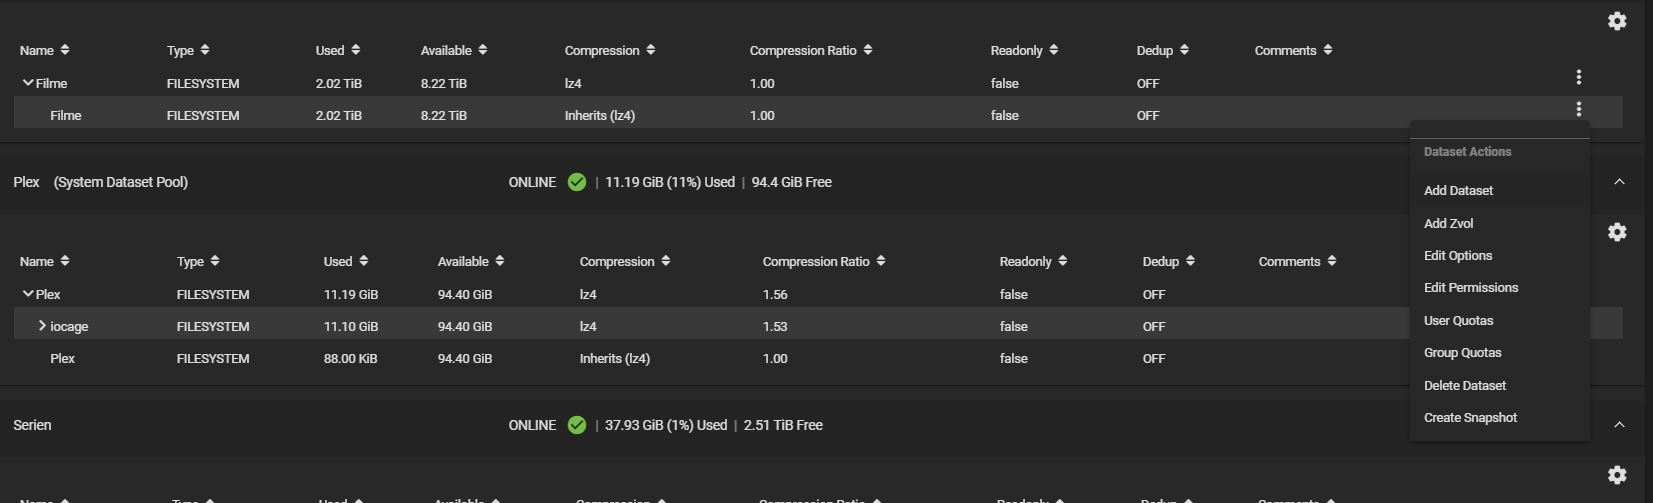The image size is (1653, 503).
Task: Open the Filme pool settings gear
Action: tap(1617, 21)
